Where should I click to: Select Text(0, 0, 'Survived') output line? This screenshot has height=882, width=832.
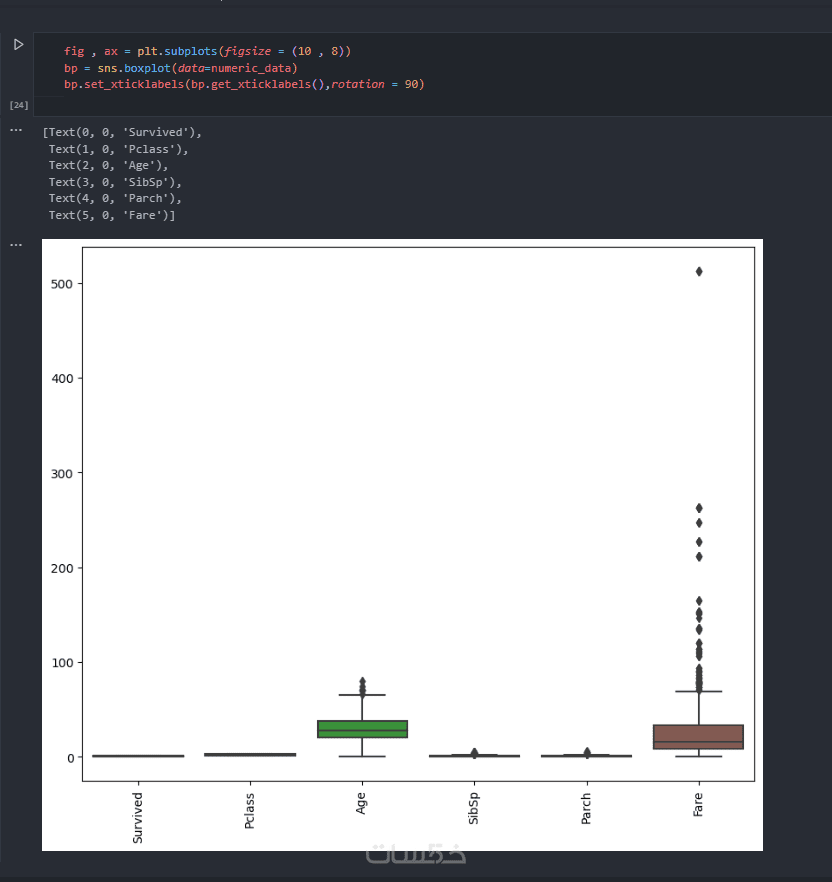click(x=122, y=132)
